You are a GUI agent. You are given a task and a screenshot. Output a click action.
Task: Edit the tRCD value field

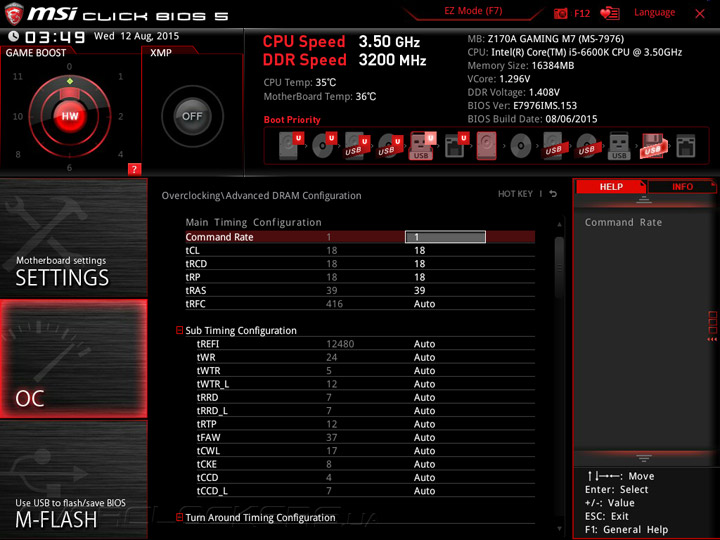(x=419, y=264)
